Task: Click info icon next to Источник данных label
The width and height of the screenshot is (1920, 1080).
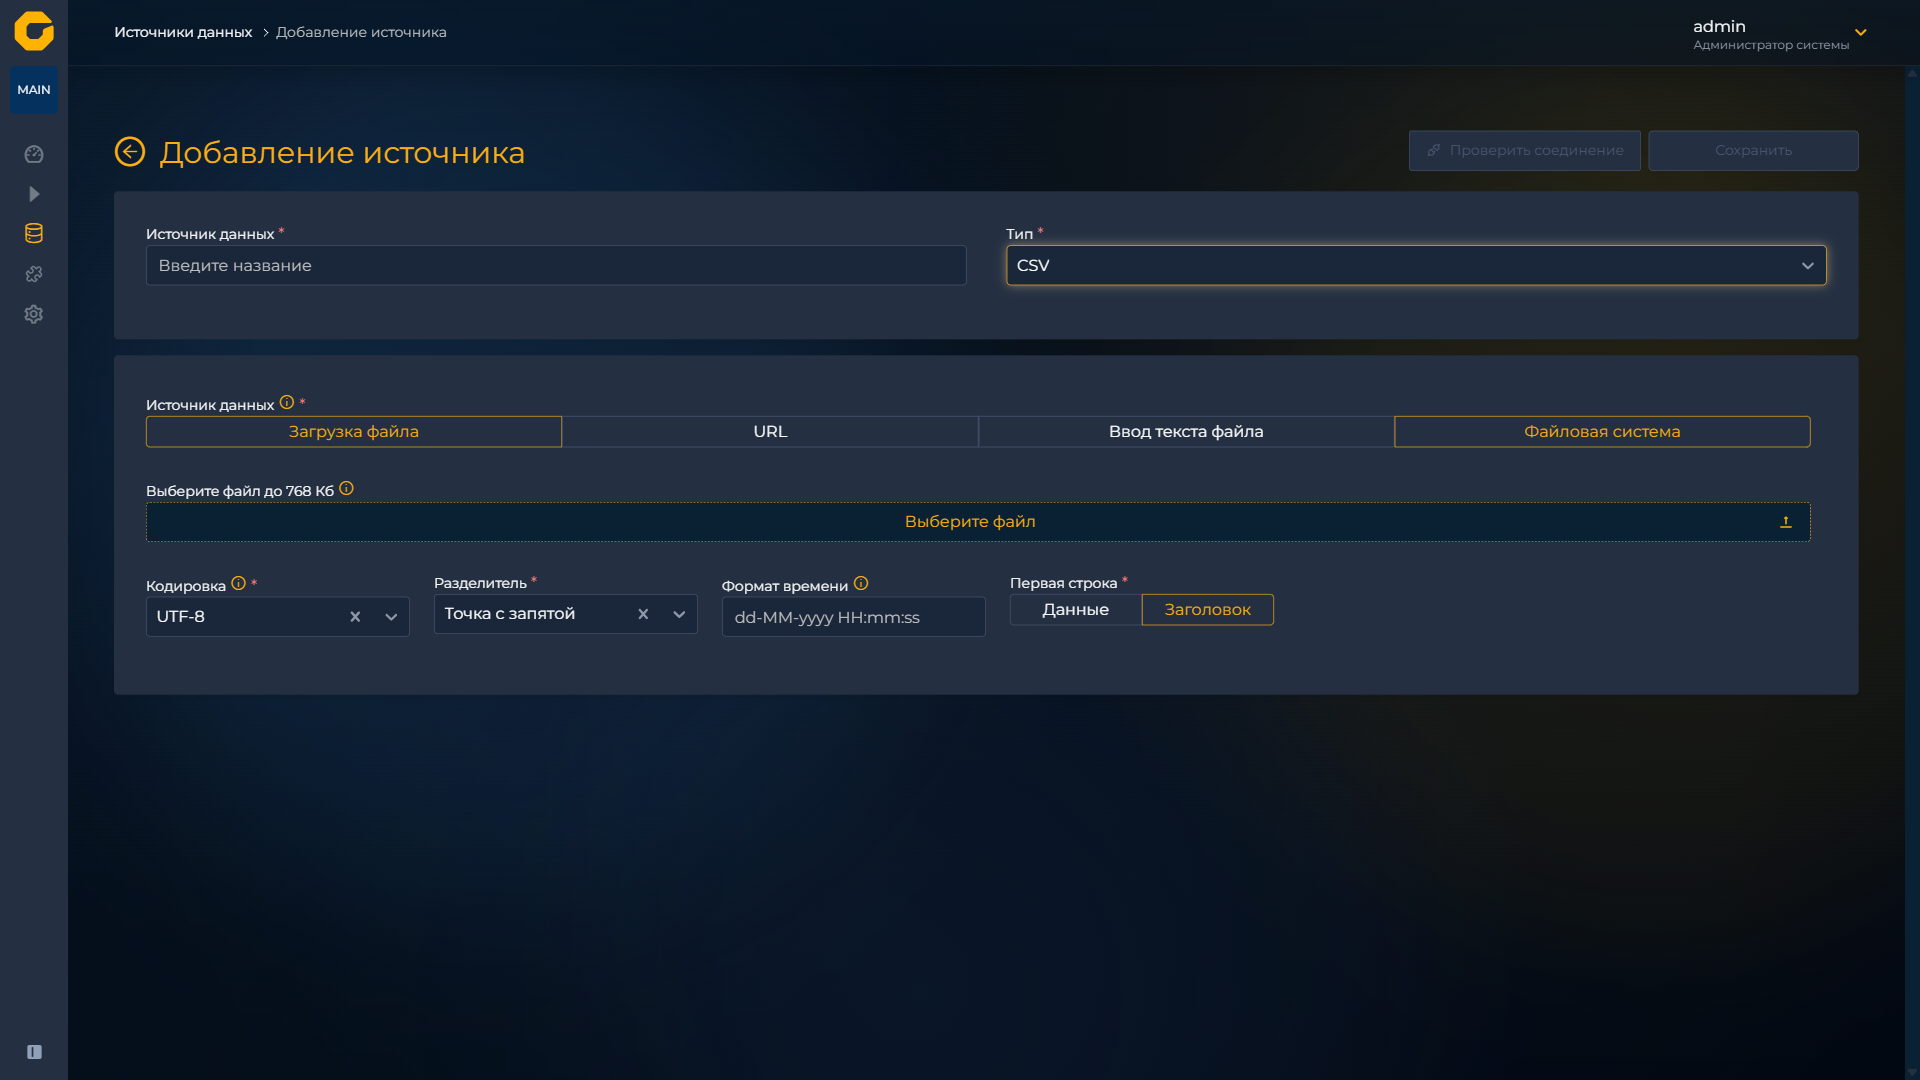Action: point(287,402)
